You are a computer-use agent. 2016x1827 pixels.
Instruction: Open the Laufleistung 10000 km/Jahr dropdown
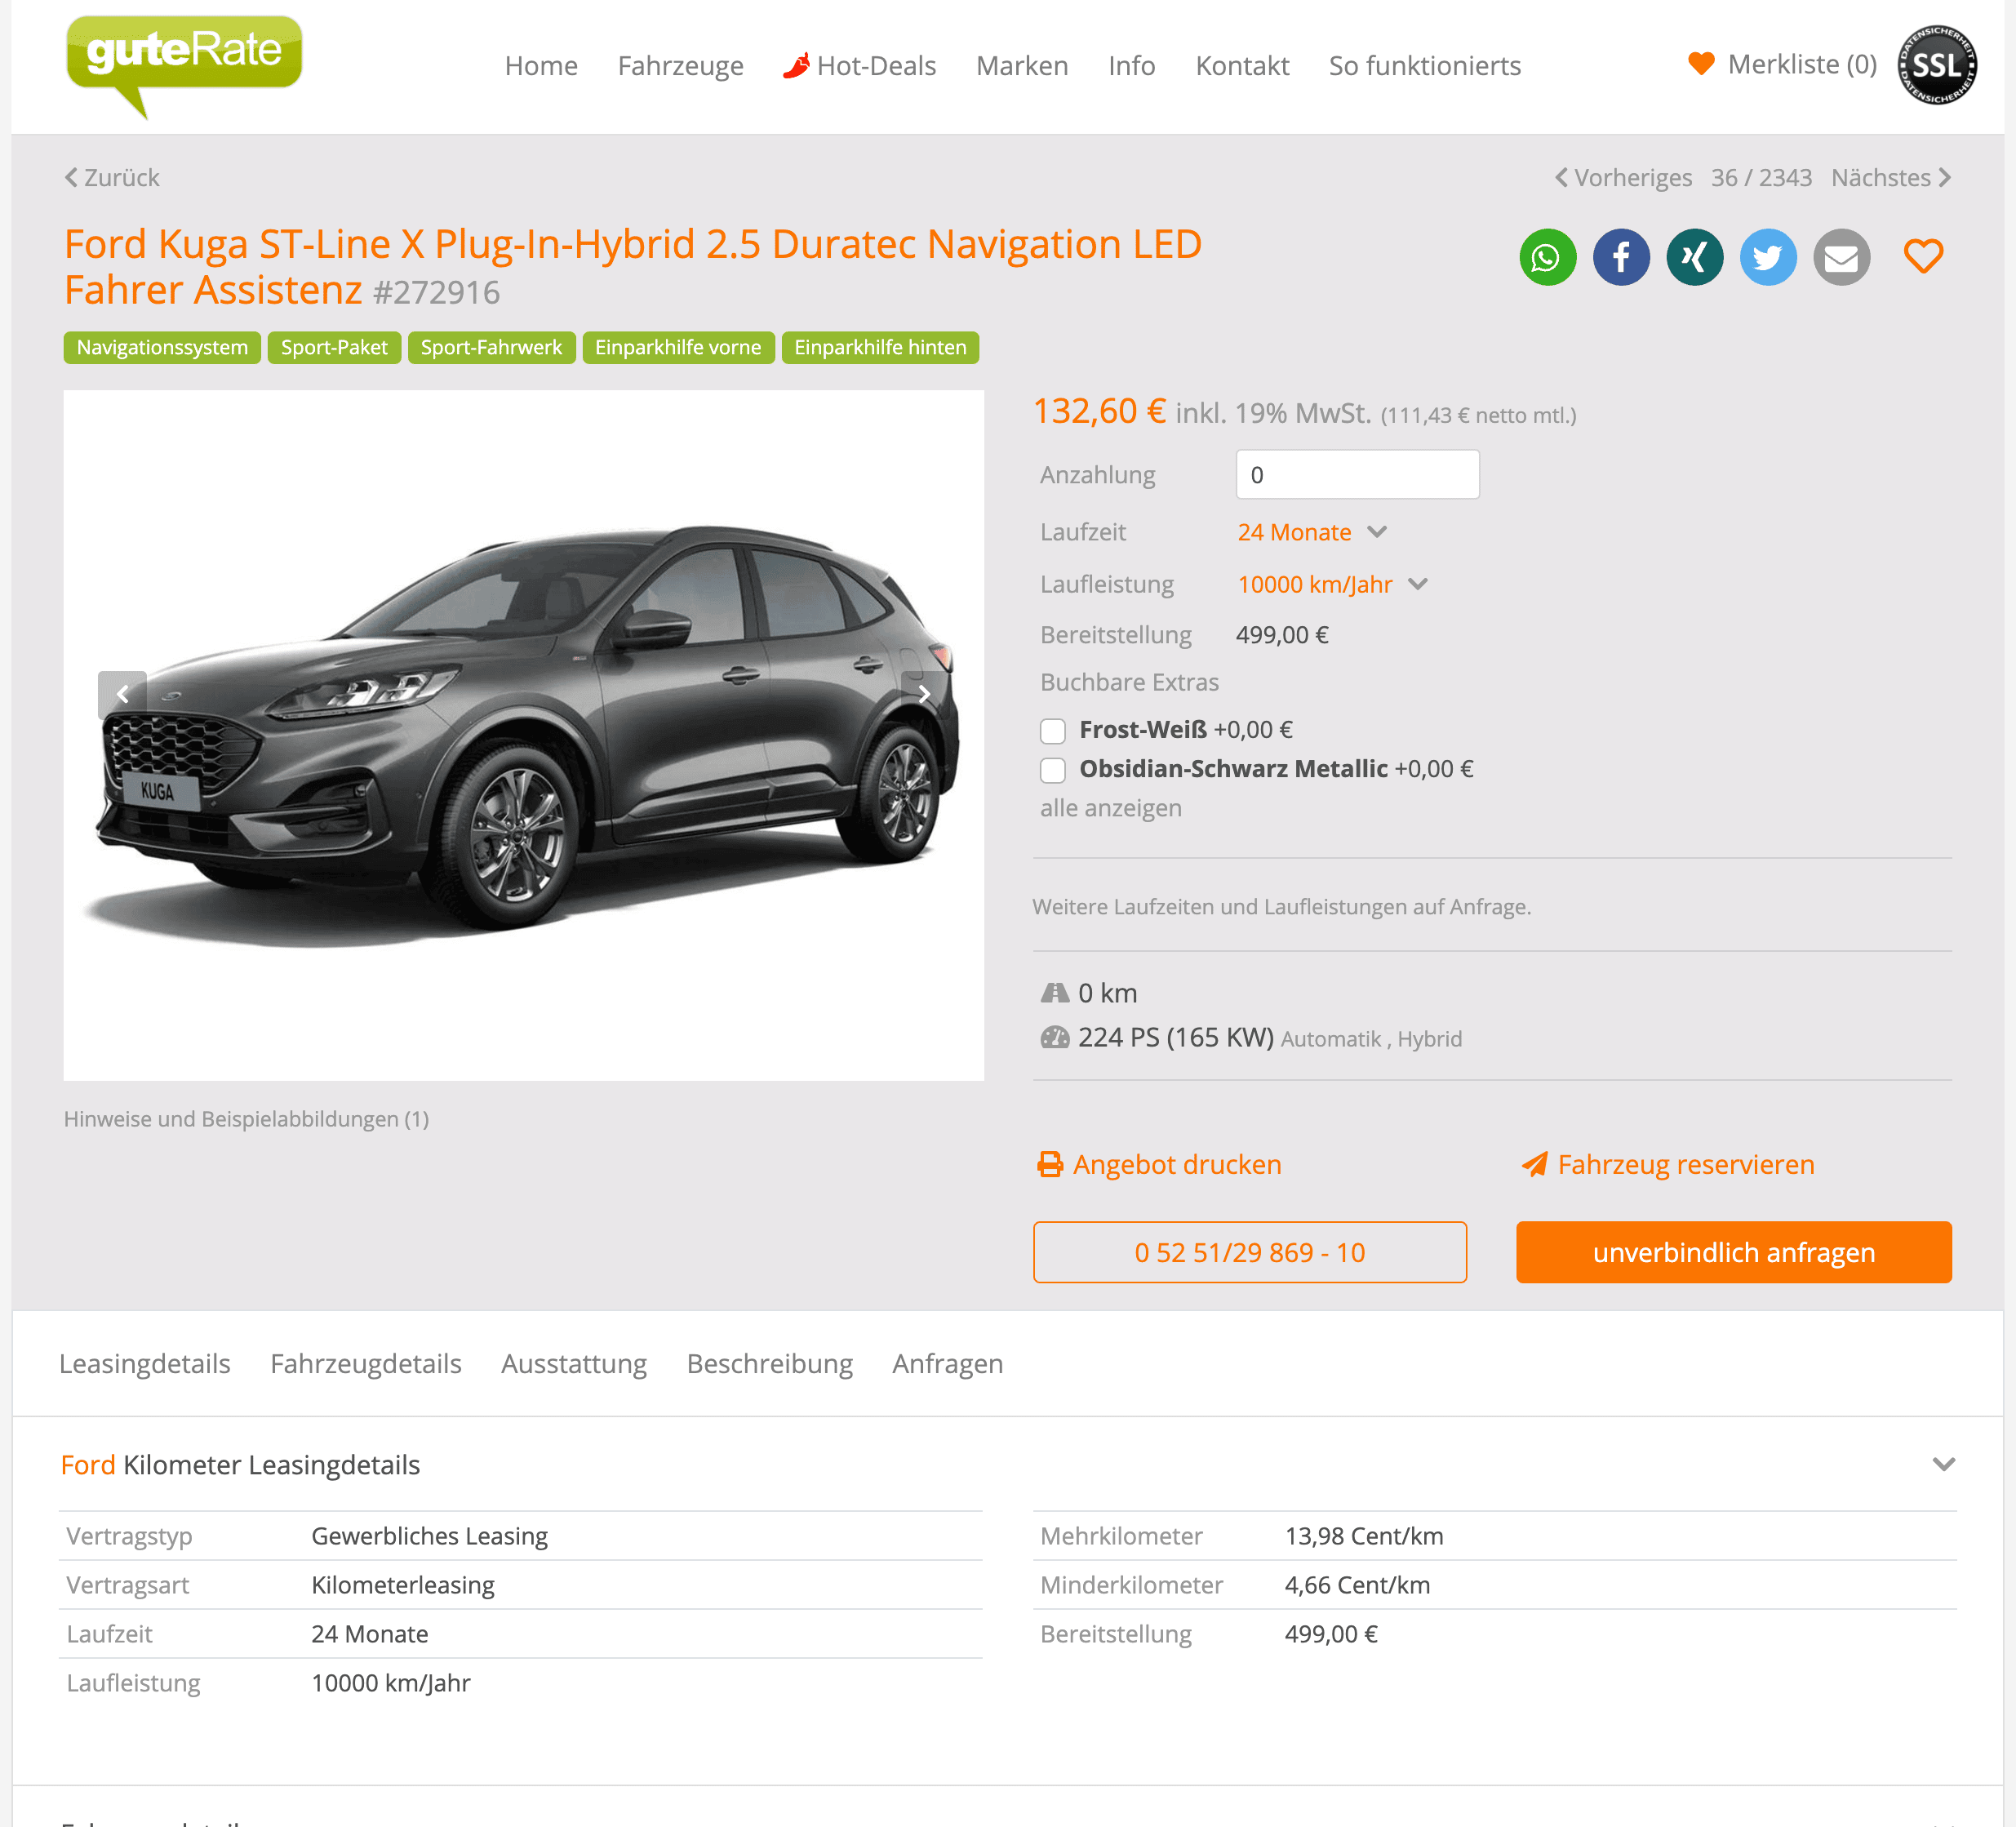[1332, 584]
